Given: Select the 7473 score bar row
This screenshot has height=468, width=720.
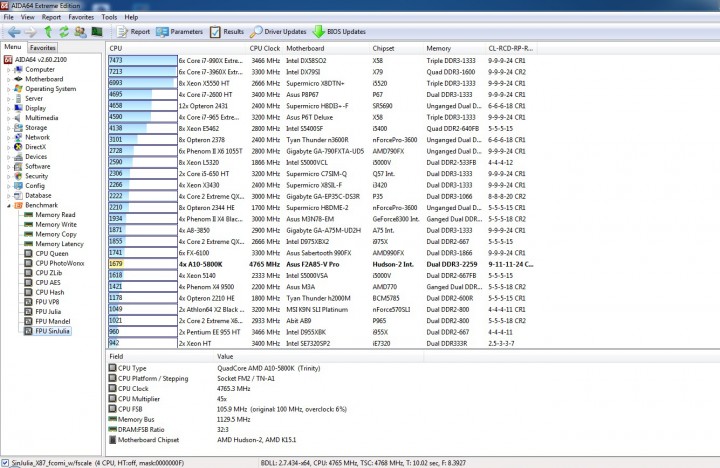Looking at the screenshot, I should click(x=143, y=61).
